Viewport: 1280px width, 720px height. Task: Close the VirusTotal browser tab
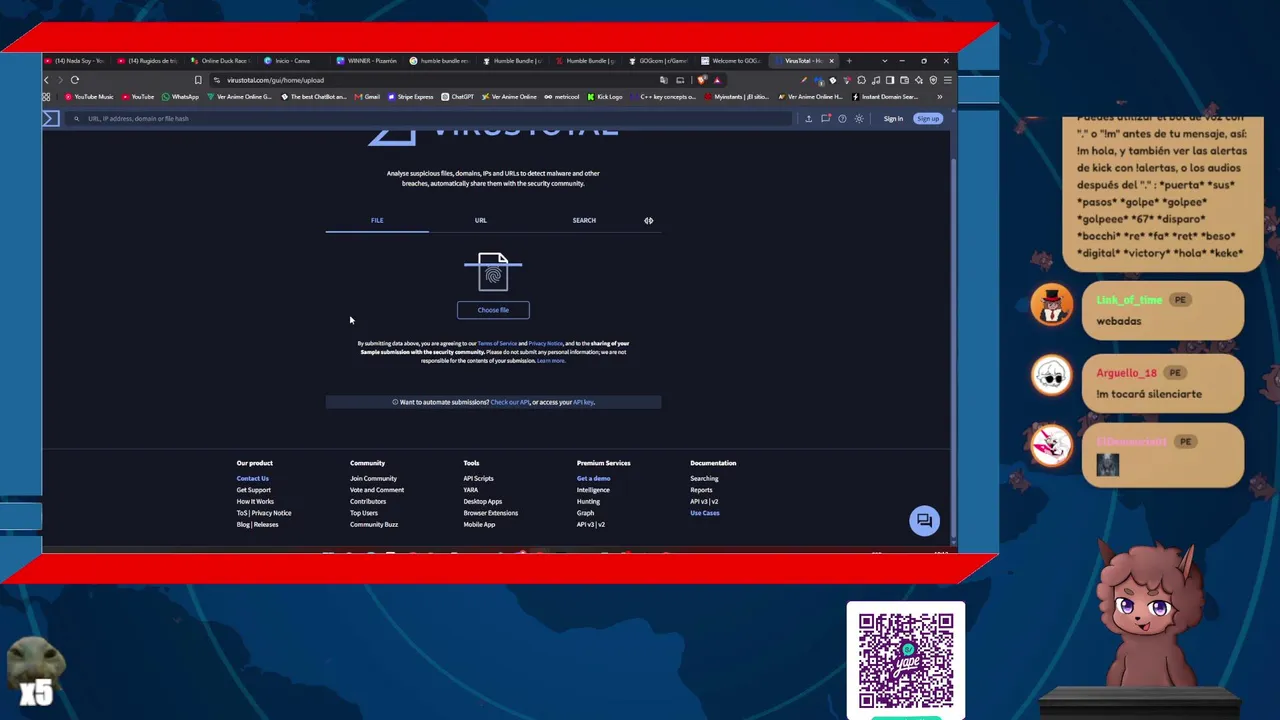pos(831,61)
